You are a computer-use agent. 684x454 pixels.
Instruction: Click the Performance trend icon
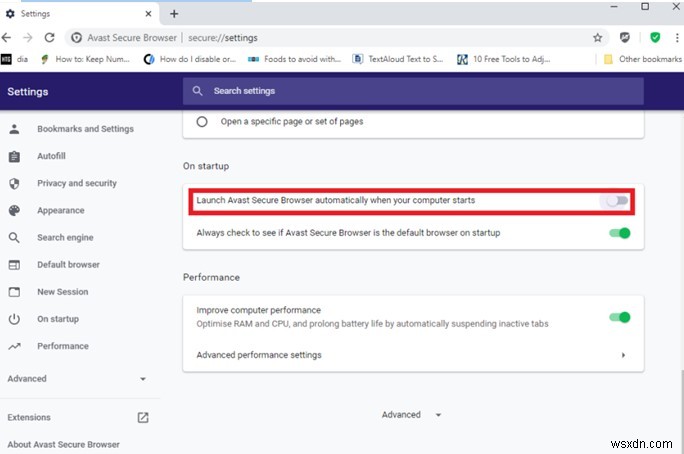[x=14, y=346]
